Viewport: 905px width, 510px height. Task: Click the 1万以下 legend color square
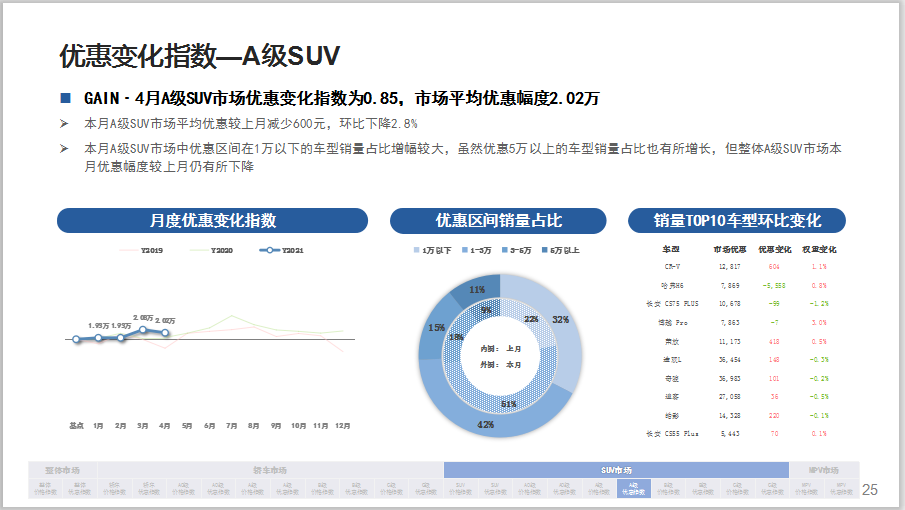point(417,250)
